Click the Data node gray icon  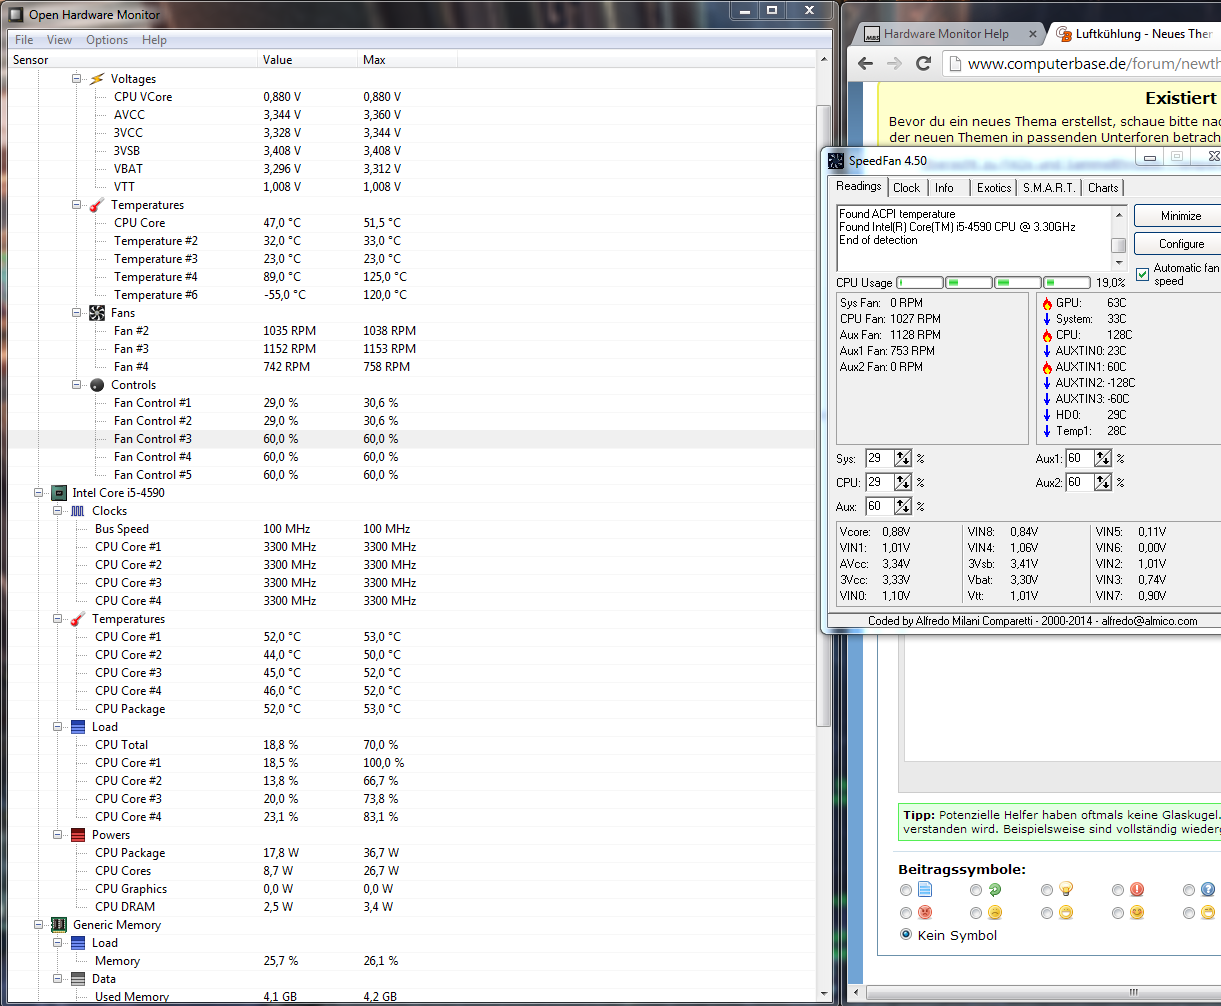[78, 979]
